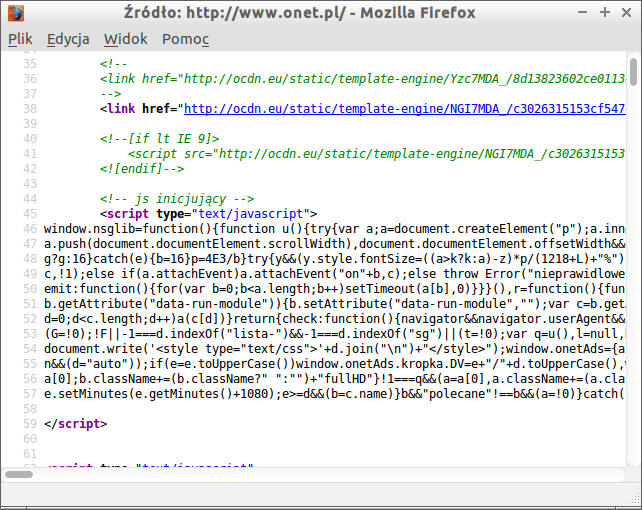Click the '<![endif]-->' line
This screenshot has width=642, height=510.
(x=143, y=168)
